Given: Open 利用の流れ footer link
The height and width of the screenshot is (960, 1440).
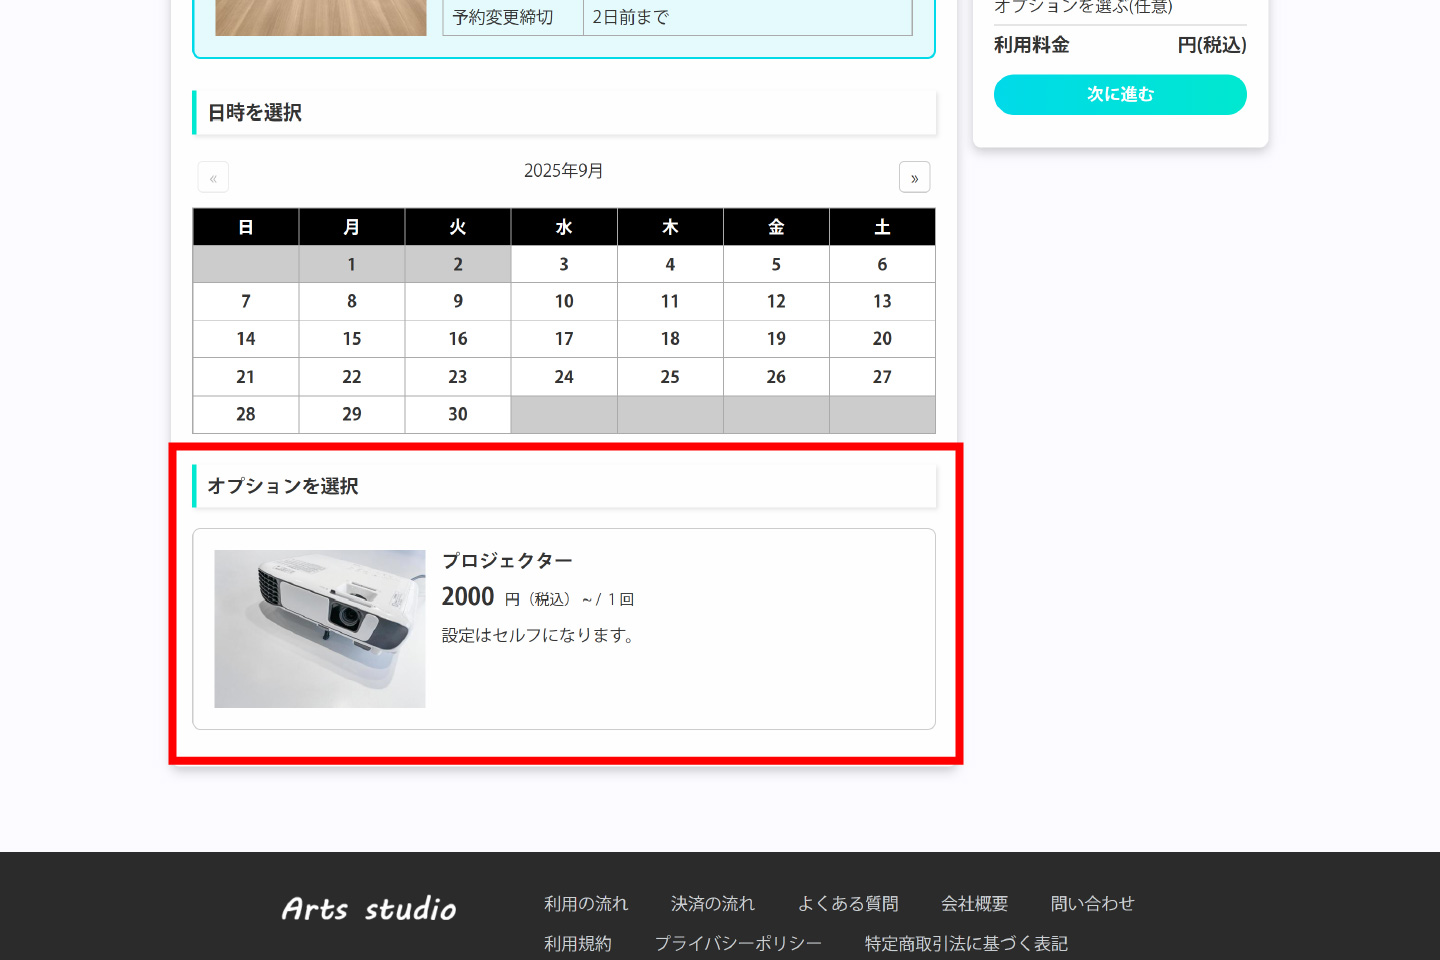Looking at the screenshot, I should tap(586, 904).
